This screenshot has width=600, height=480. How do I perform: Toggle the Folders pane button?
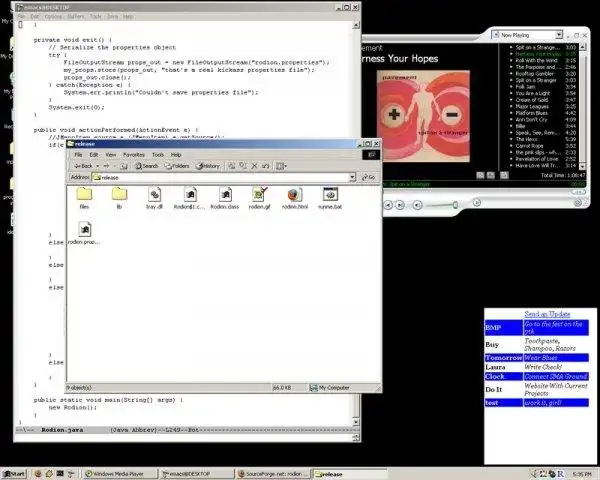(x=177, y=166)
